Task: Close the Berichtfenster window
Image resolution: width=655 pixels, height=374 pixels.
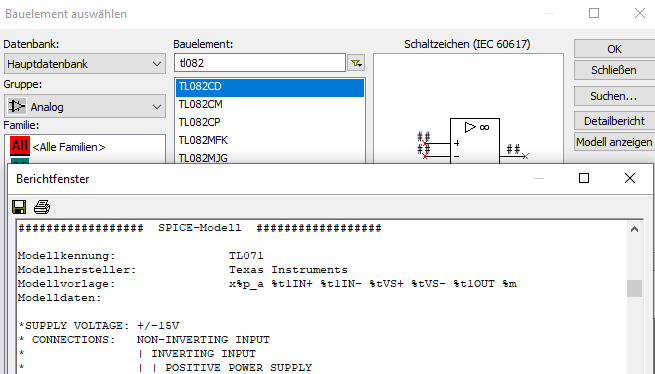Action: click(630, 178)
